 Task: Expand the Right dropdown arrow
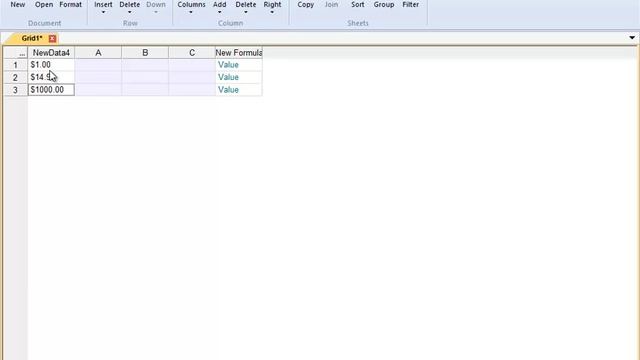coord(272,12)
